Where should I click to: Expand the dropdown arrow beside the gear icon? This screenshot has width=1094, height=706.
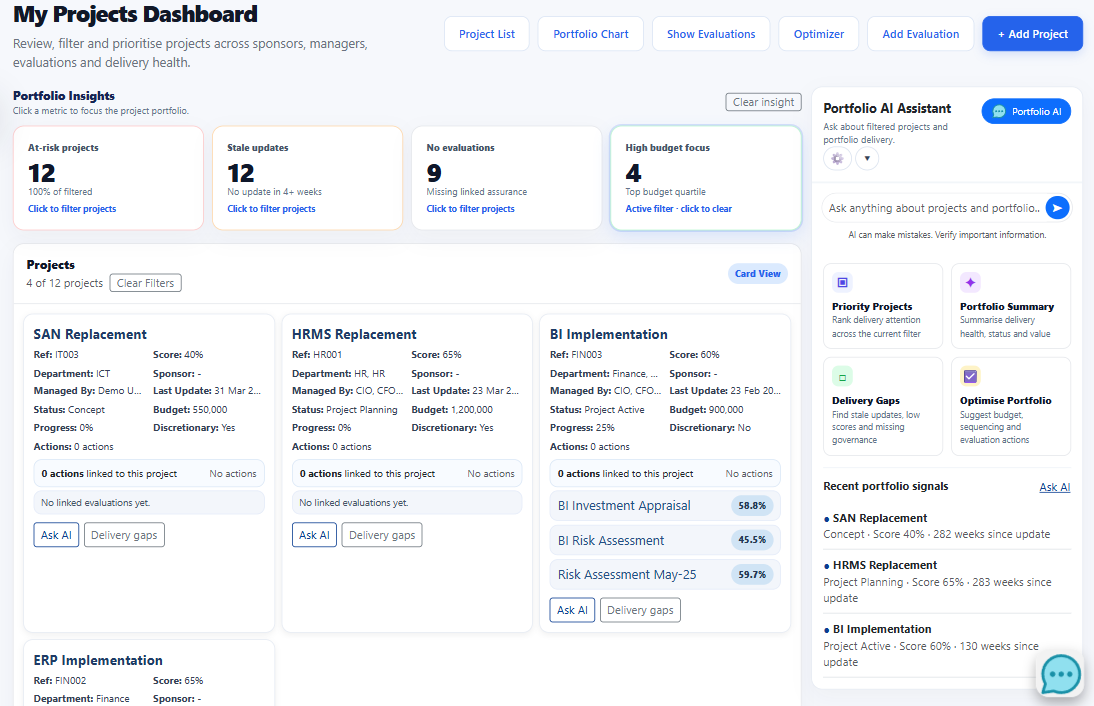tap(867, 158)
